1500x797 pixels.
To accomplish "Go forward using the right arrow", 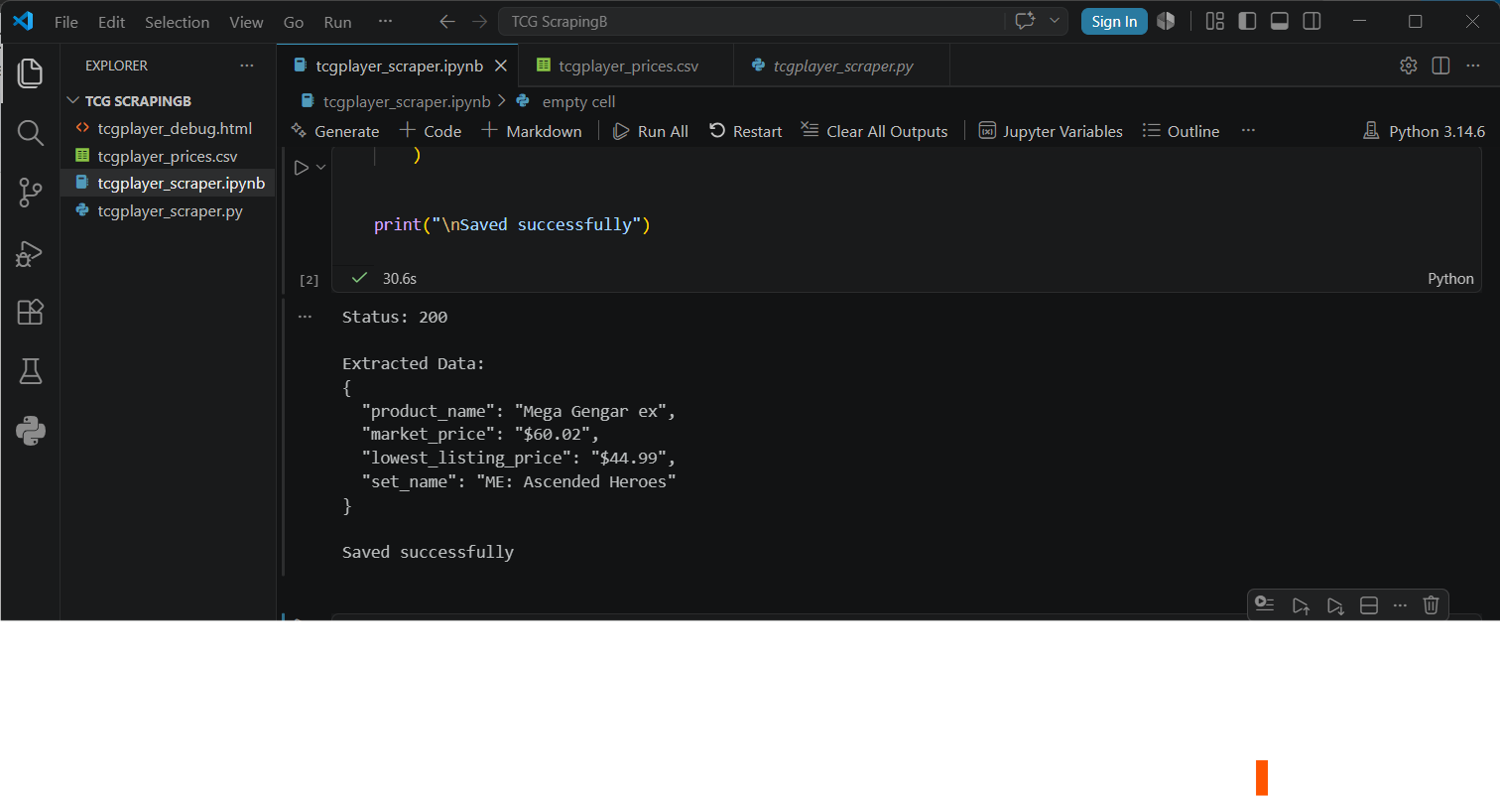I will point(479,21).
